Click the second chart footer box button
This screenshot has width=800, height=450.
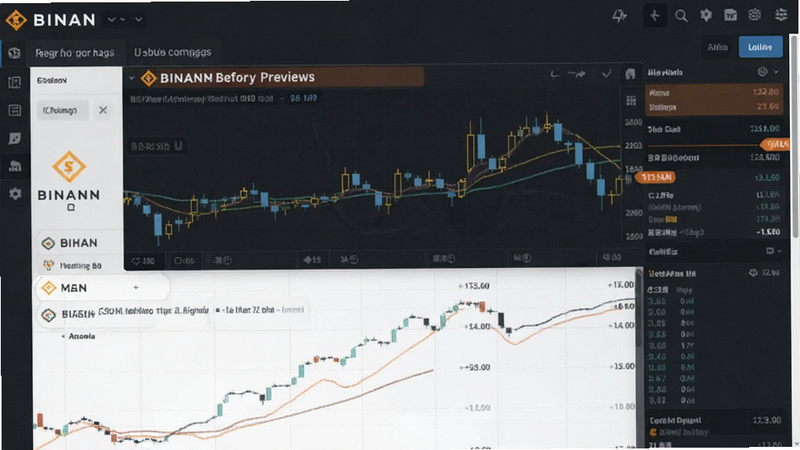[184, 261]
